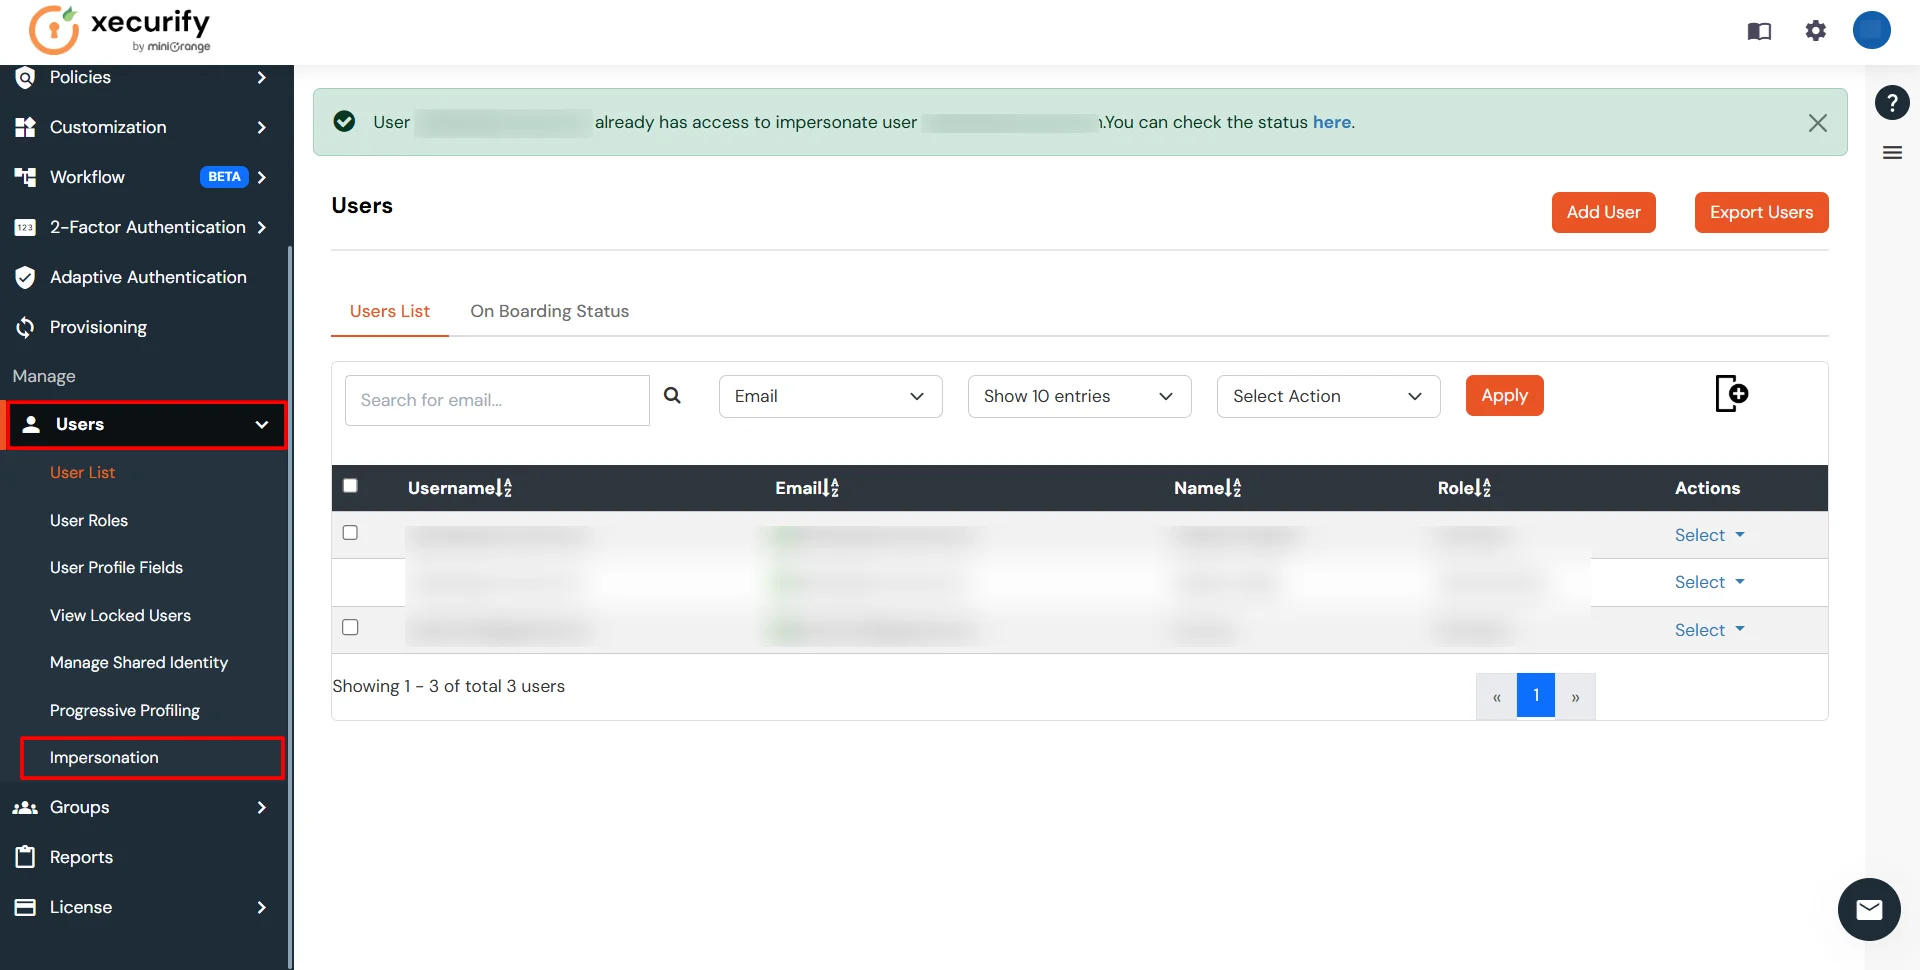Click the hamburger menu icon on right edge
Screen dimensions: 1920x970
pyautogui.click(x=1893, y=152)
